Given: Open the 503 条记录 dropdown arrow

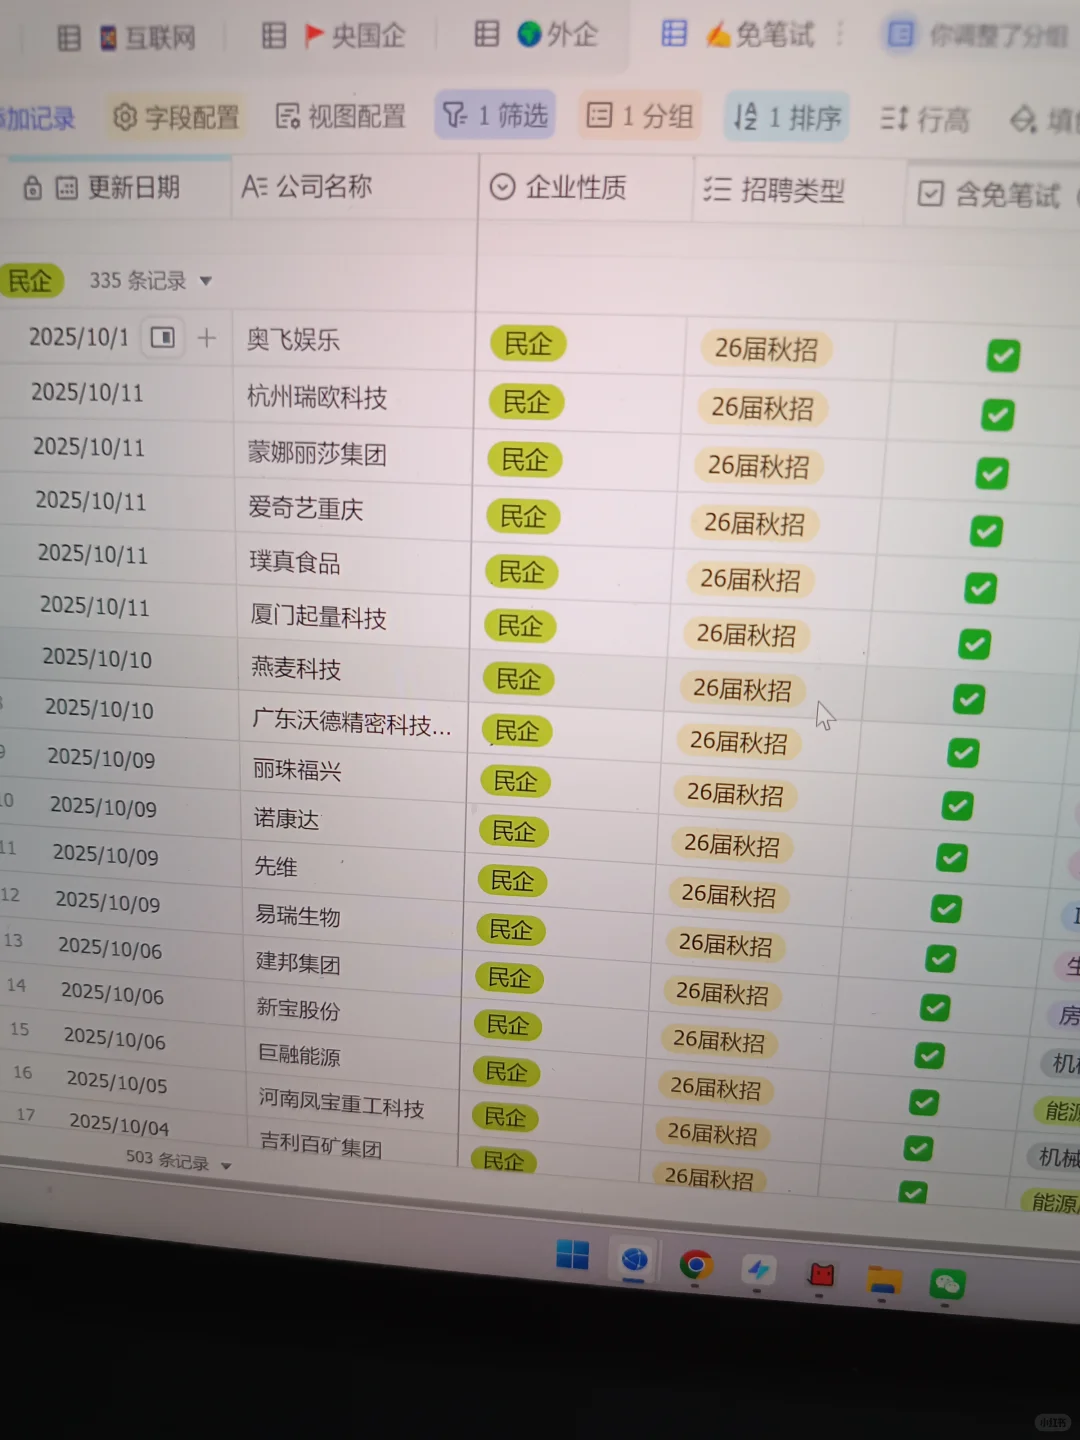Looking at the screenshot, I should [226, 1166].
